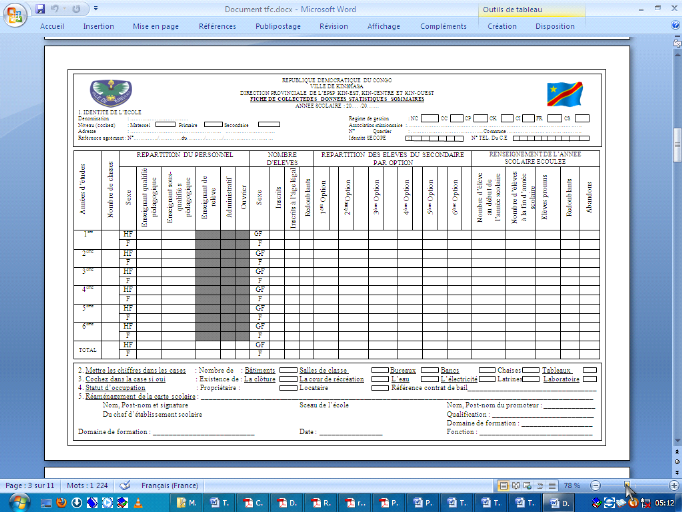
Task: Open the Création table tools tab
Action: coord(502,26)
